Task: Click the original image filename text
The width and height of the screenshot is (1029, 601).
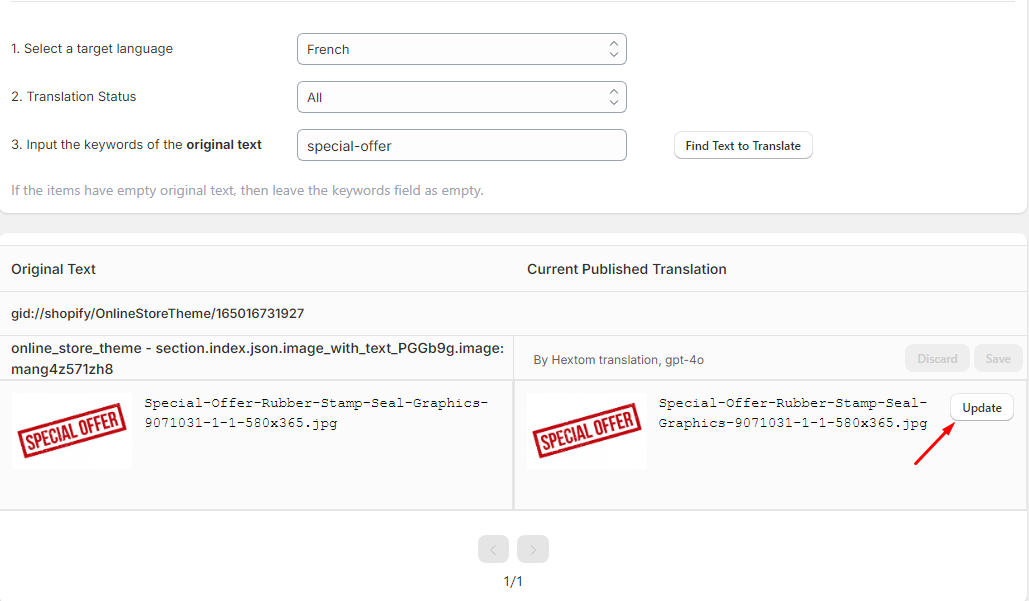Action: coord(316,413)
